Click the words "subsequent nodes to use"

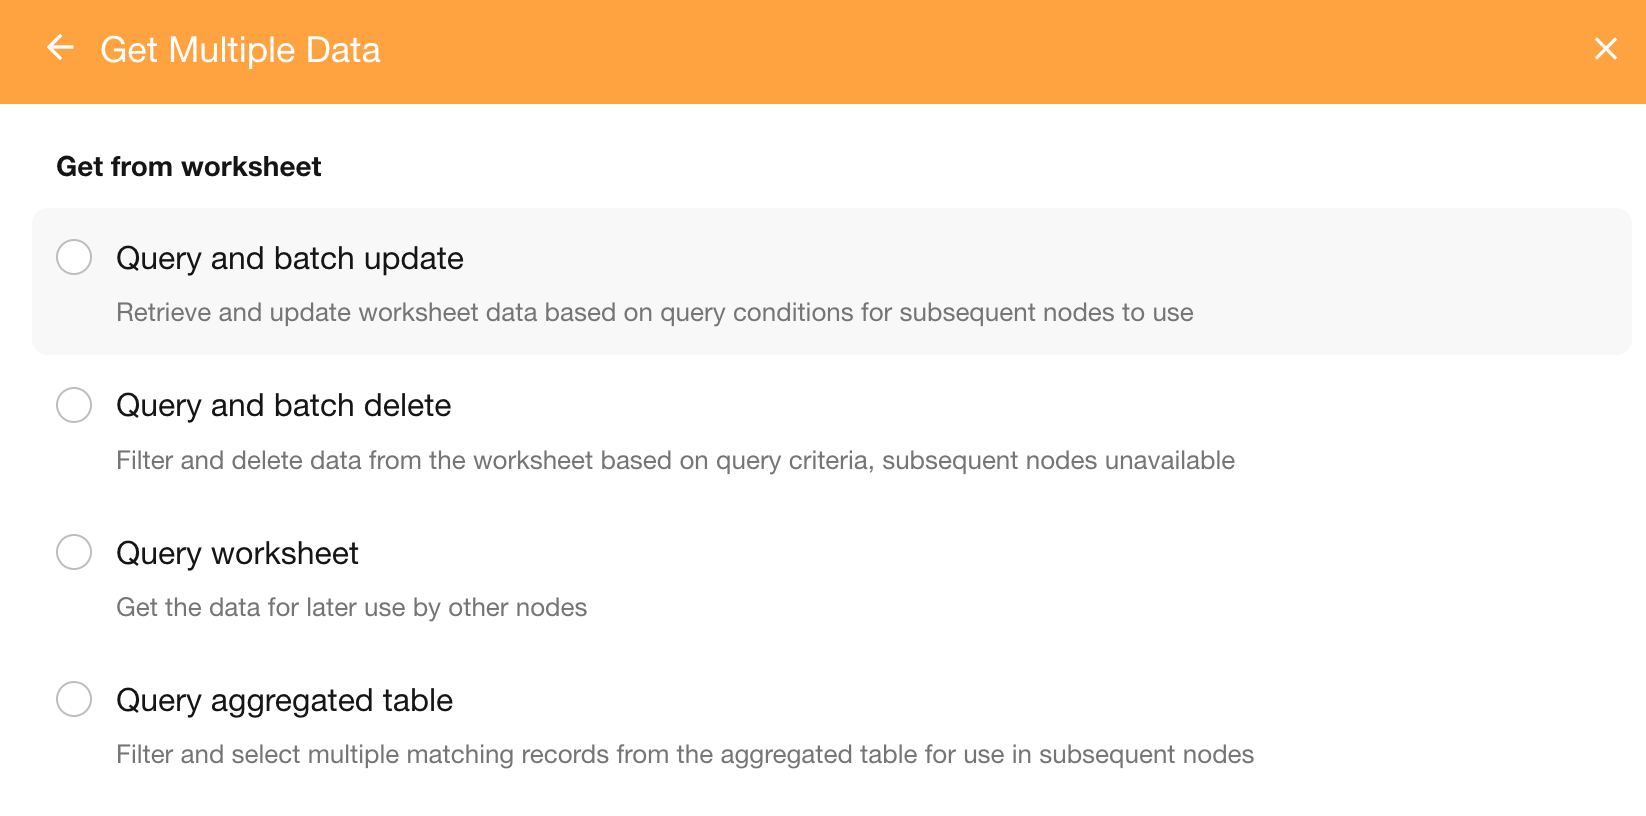1046,313
